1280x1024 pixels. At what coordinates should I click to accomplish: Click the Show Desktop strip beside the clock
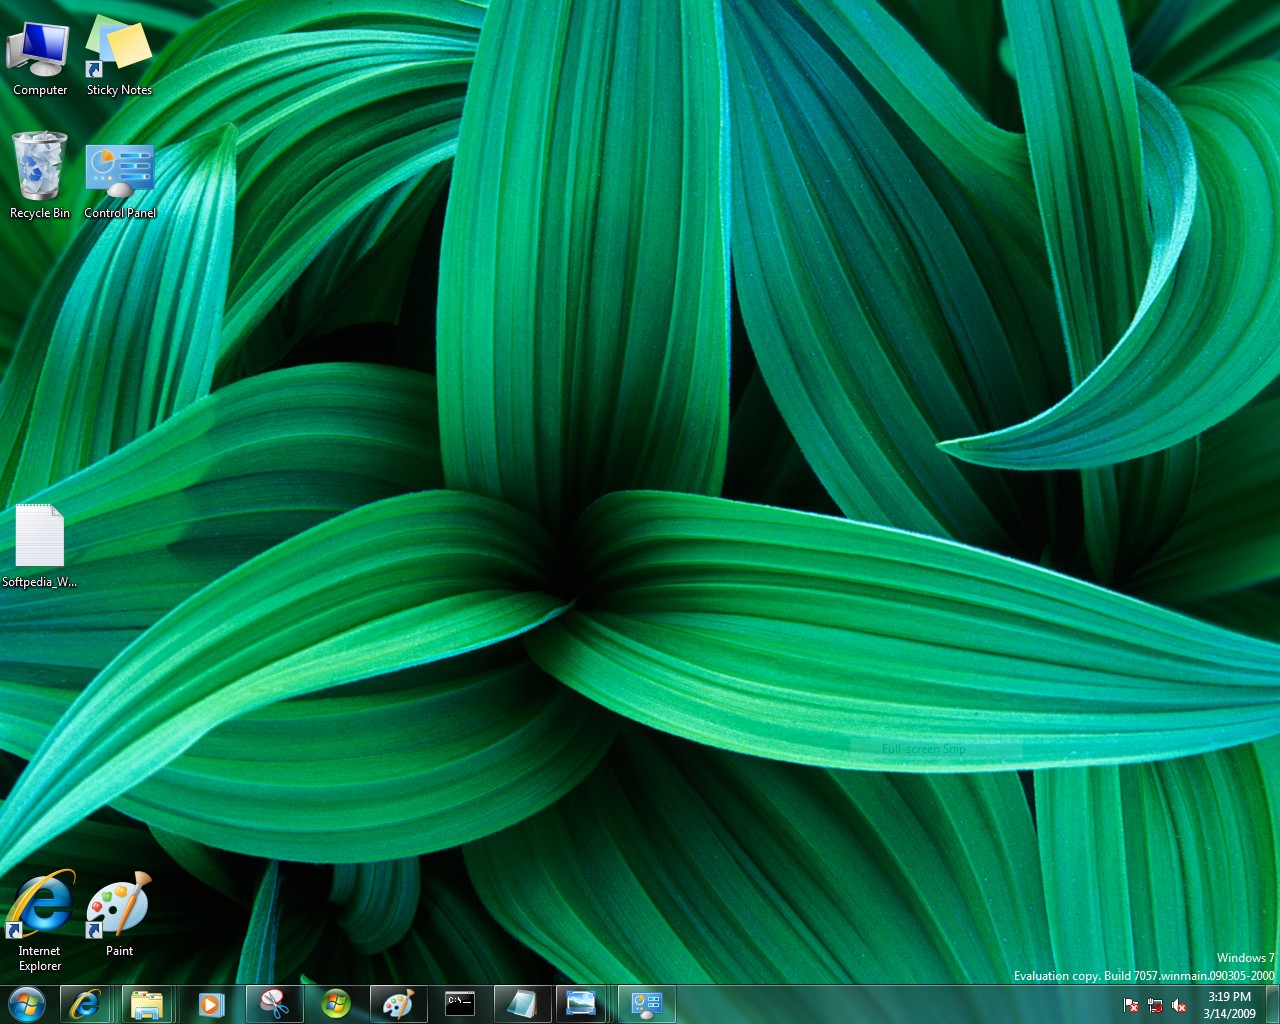click(x=1273, y=1004)
